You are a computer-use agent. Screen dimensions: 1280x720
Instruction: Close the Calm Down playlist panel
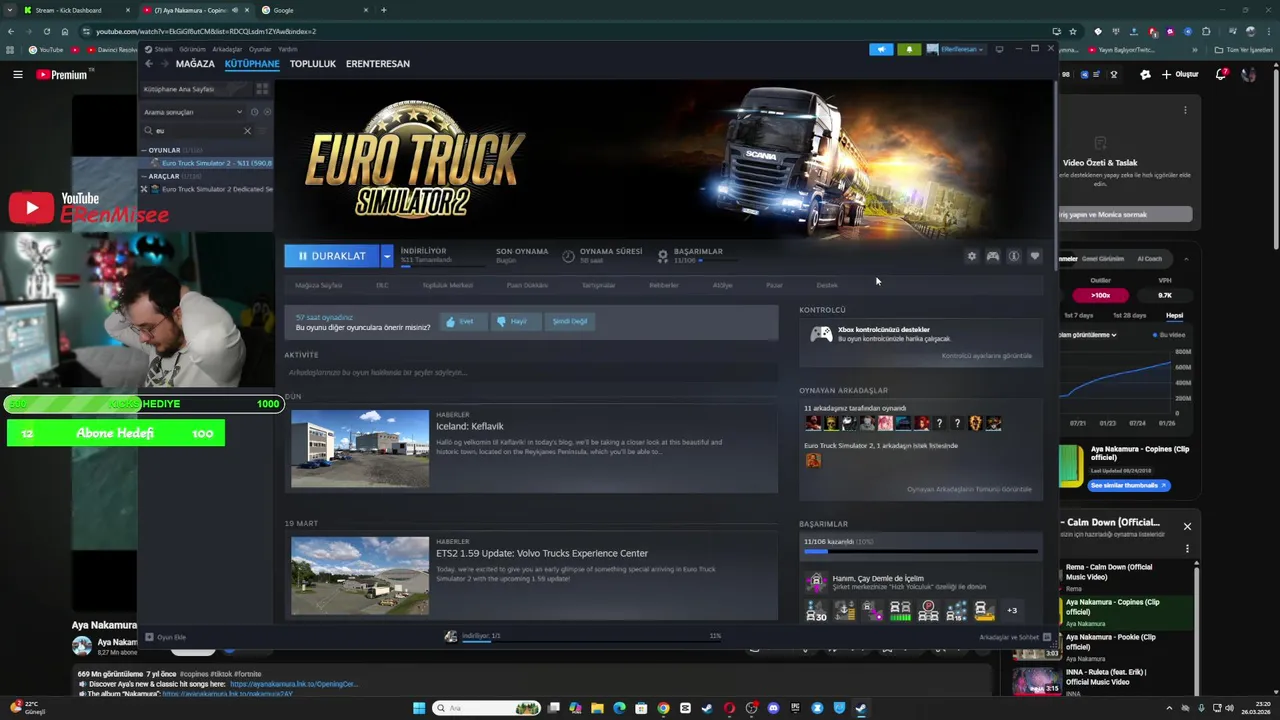[x=1187, y=526]
